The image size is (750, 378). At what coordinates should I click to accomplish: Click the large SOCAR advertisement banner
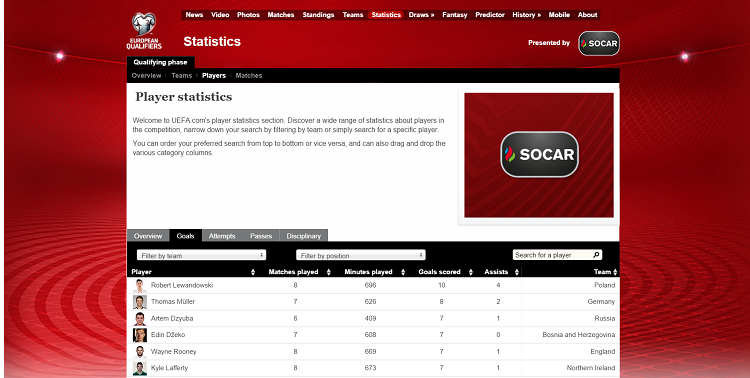(539, 155)
